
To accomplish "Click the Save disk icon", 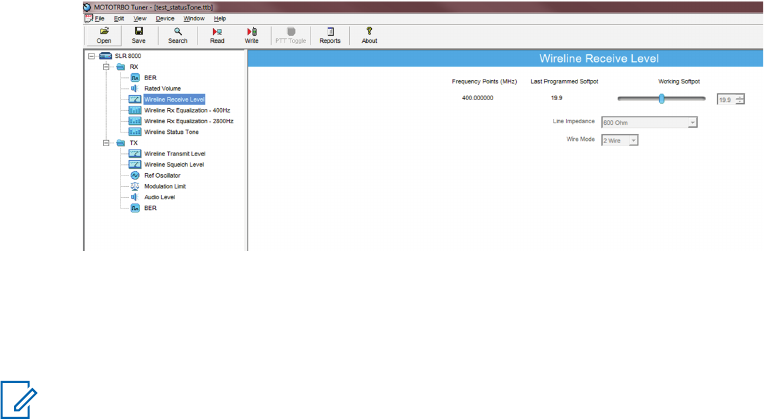I will click(x=139, y=31).
